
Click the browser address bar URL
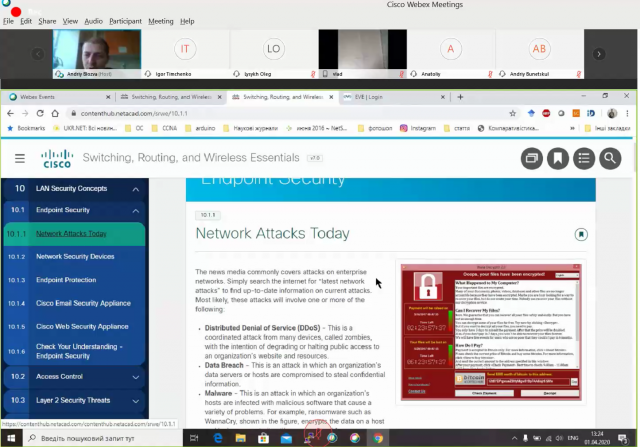coord(134,113)
